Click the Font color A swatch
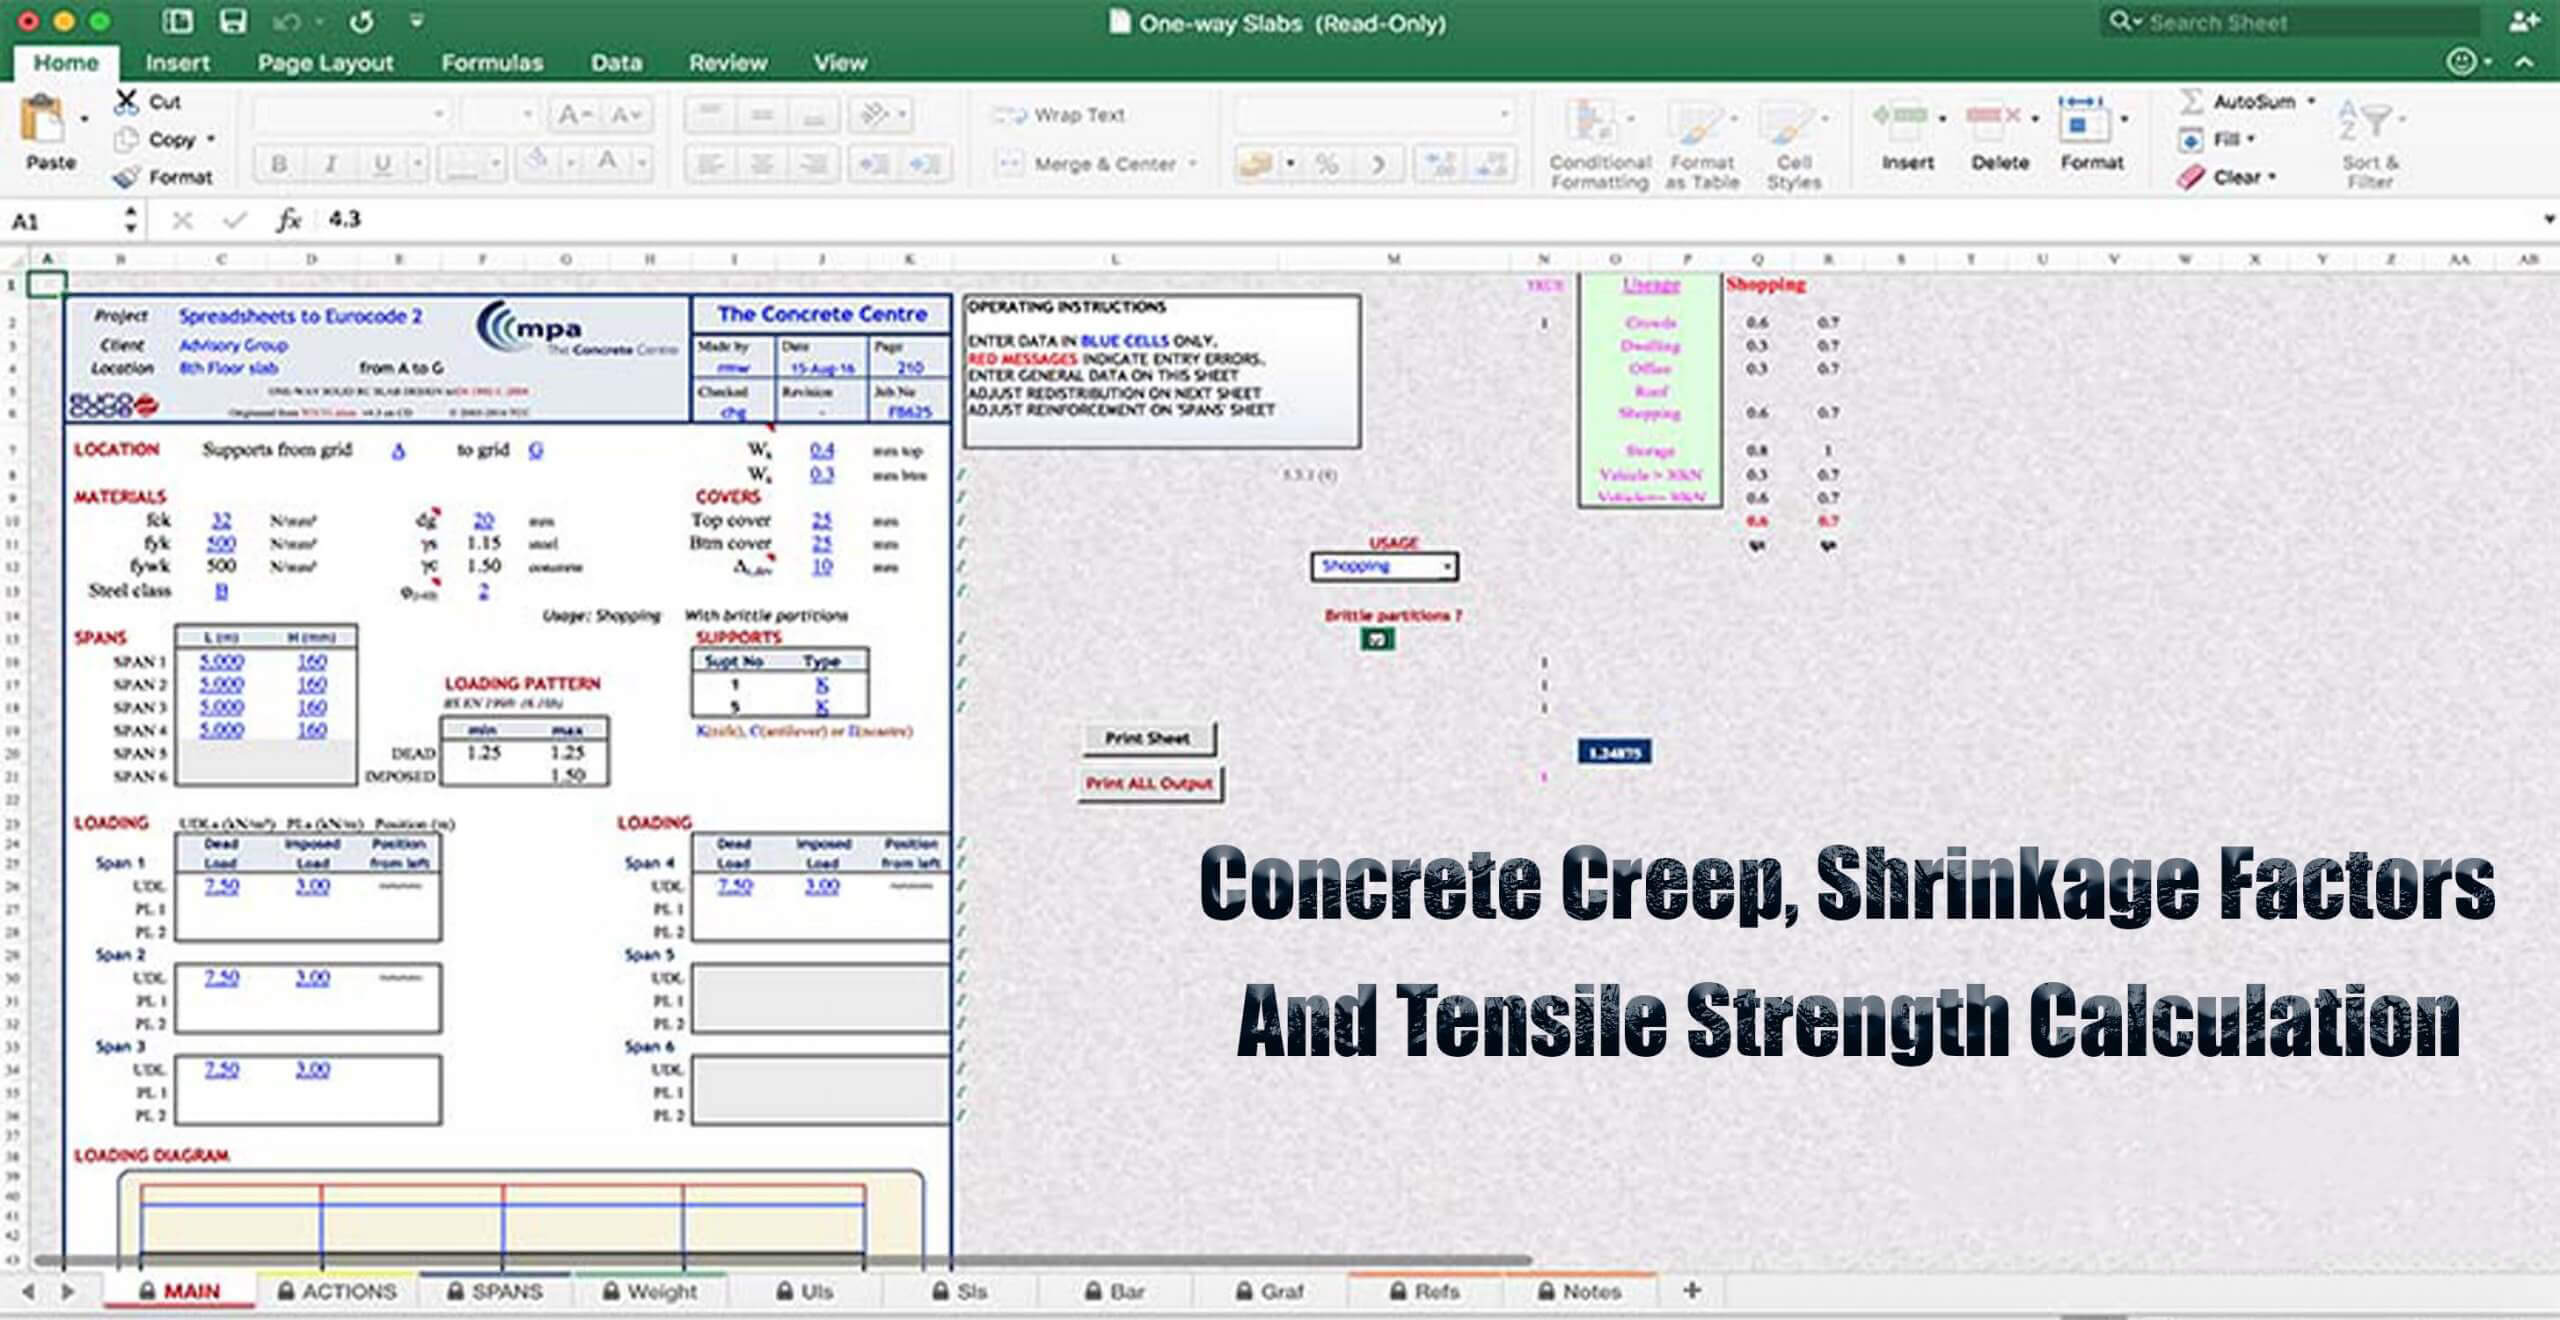This screenshot has width=2560, height=1320. tap(606, 163)
